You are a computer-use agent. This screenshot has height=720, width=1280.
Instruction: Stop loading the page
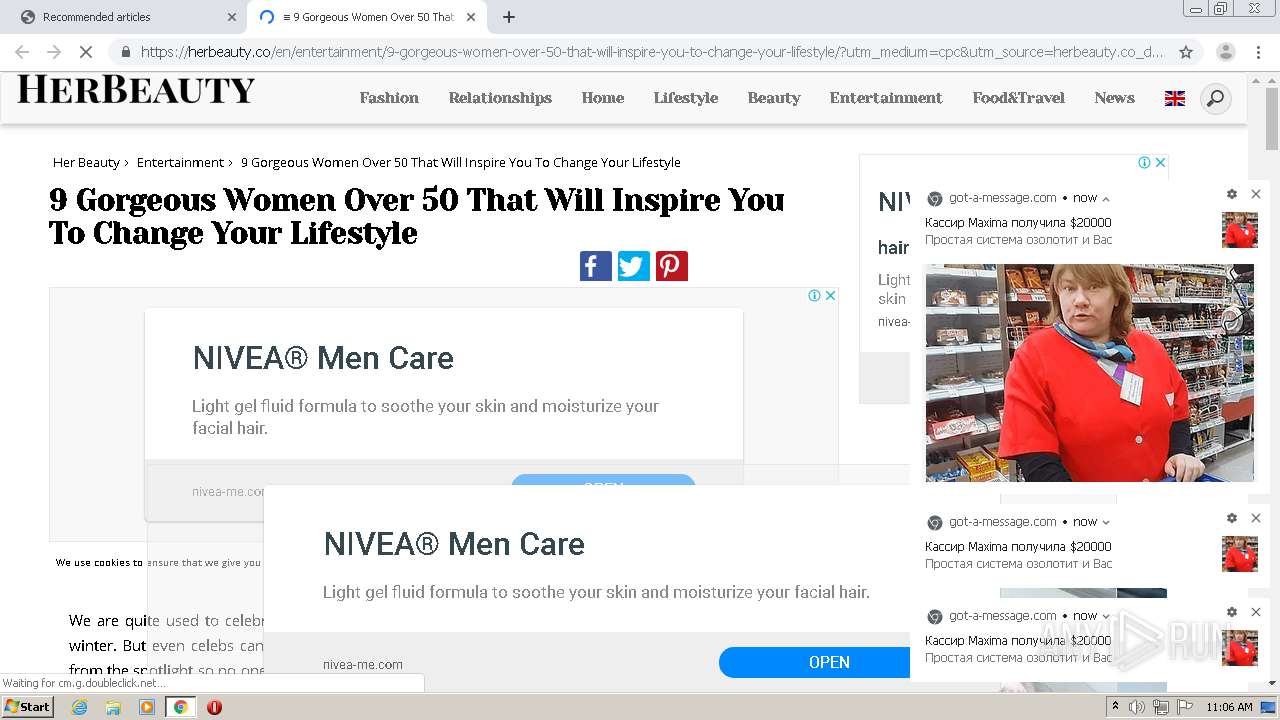click(85, 52)
